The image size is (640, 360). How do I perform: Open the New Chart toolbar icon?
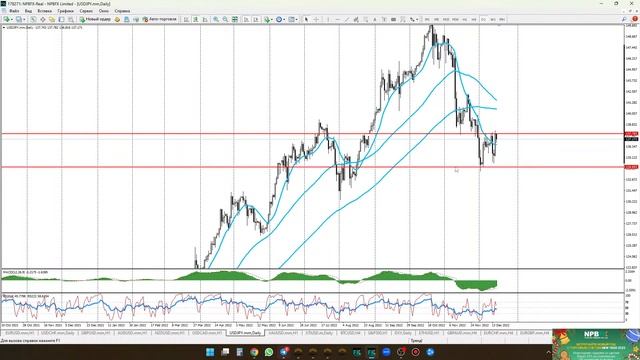[x=7, y=19]
